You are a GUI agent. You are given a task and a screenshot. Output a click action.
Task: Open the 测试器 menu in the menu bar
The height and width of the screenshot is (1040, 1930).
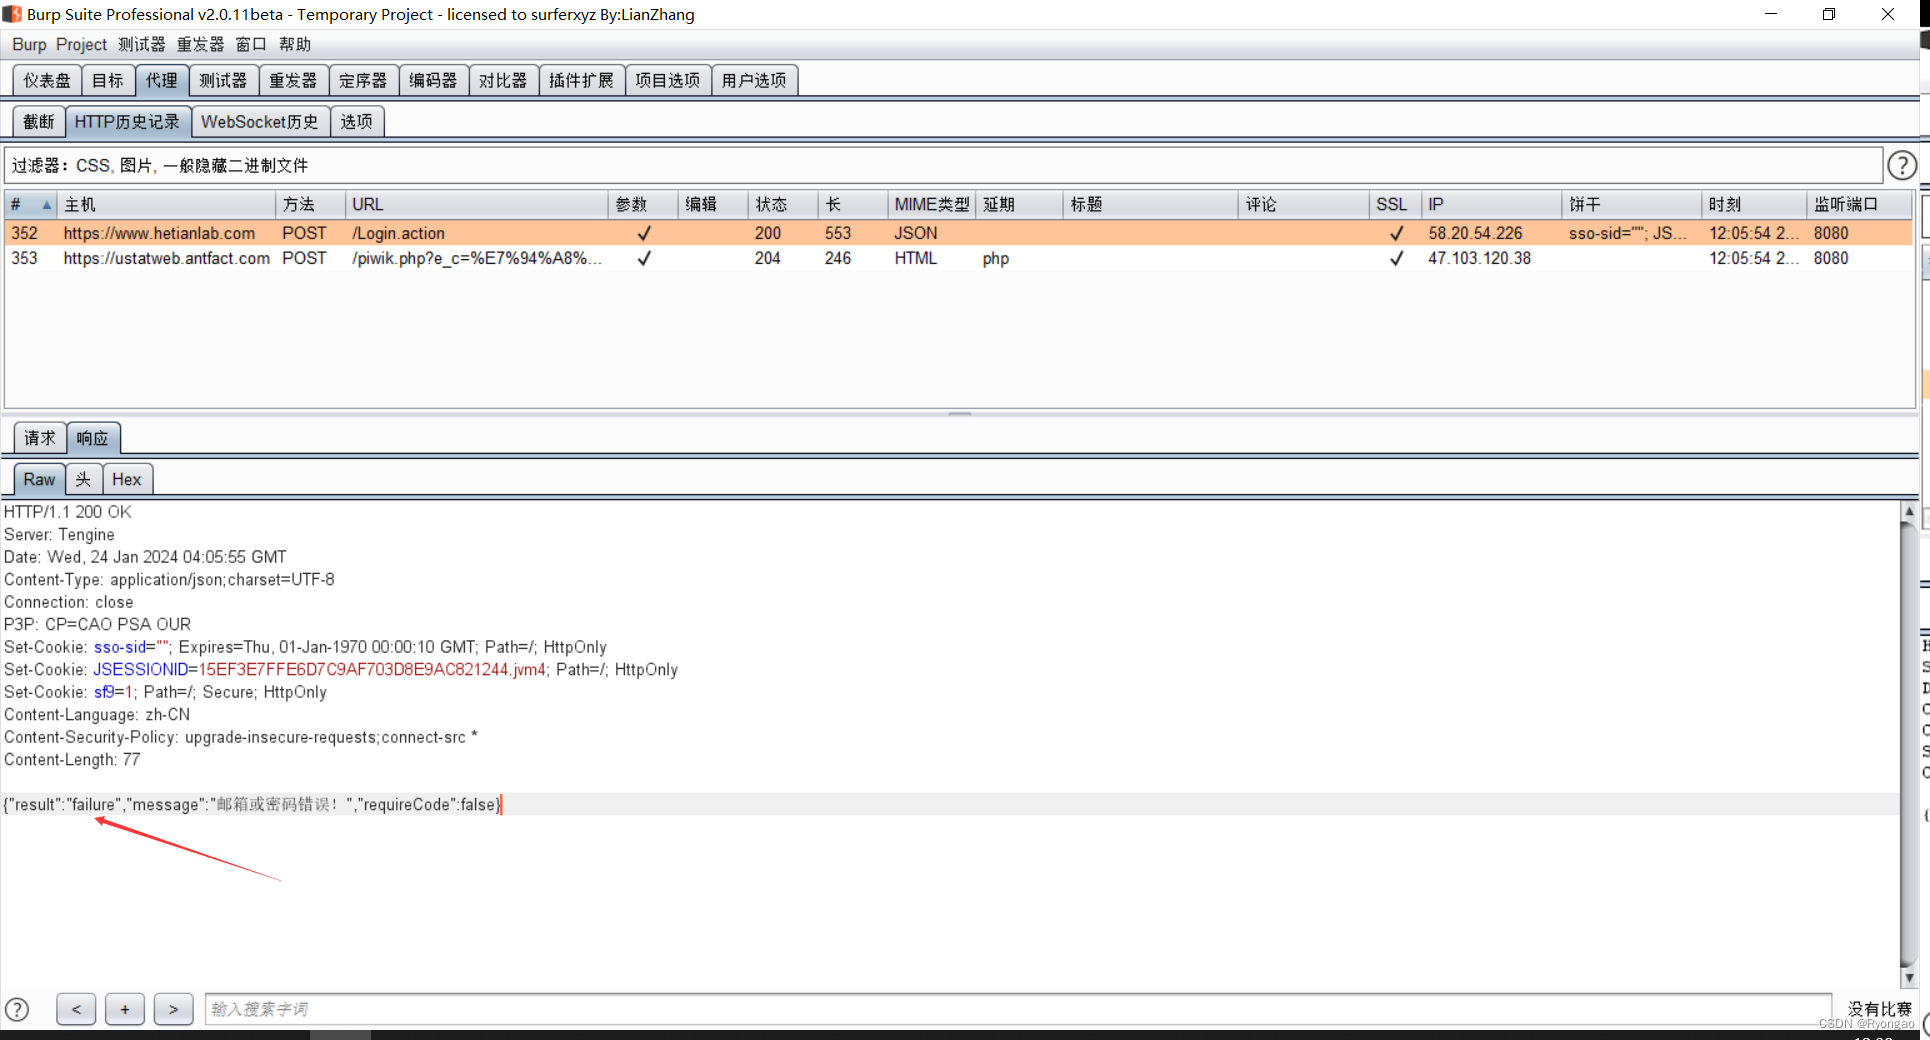[x=141, y=44]
